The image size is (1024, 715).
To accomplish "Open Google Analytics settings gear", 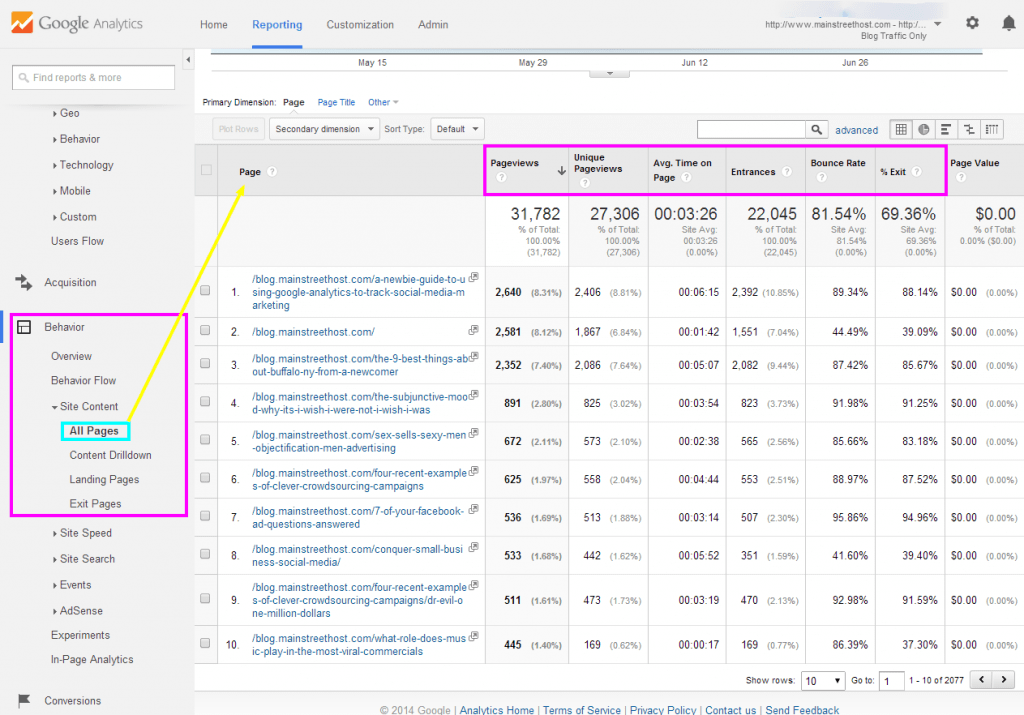I will (x=972, y=22).
